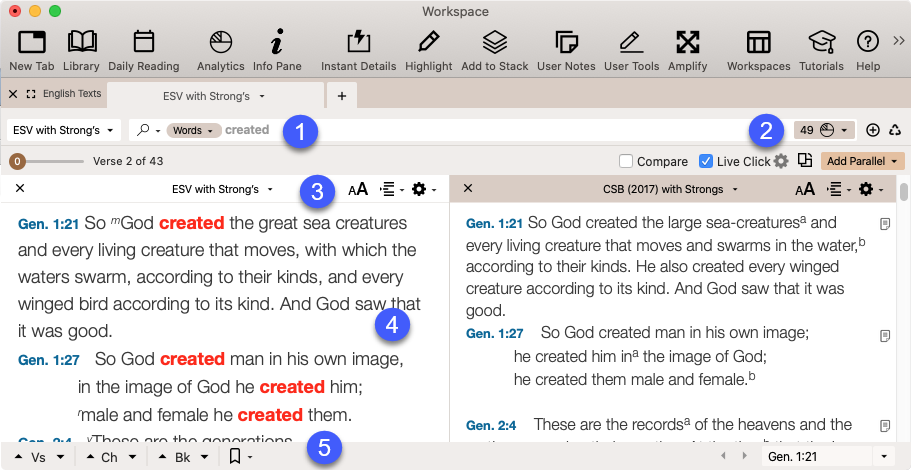911x470 pixels.
Task: Open the CSB (2017) with Strongs pane dropdown
Action: point(671,189)
